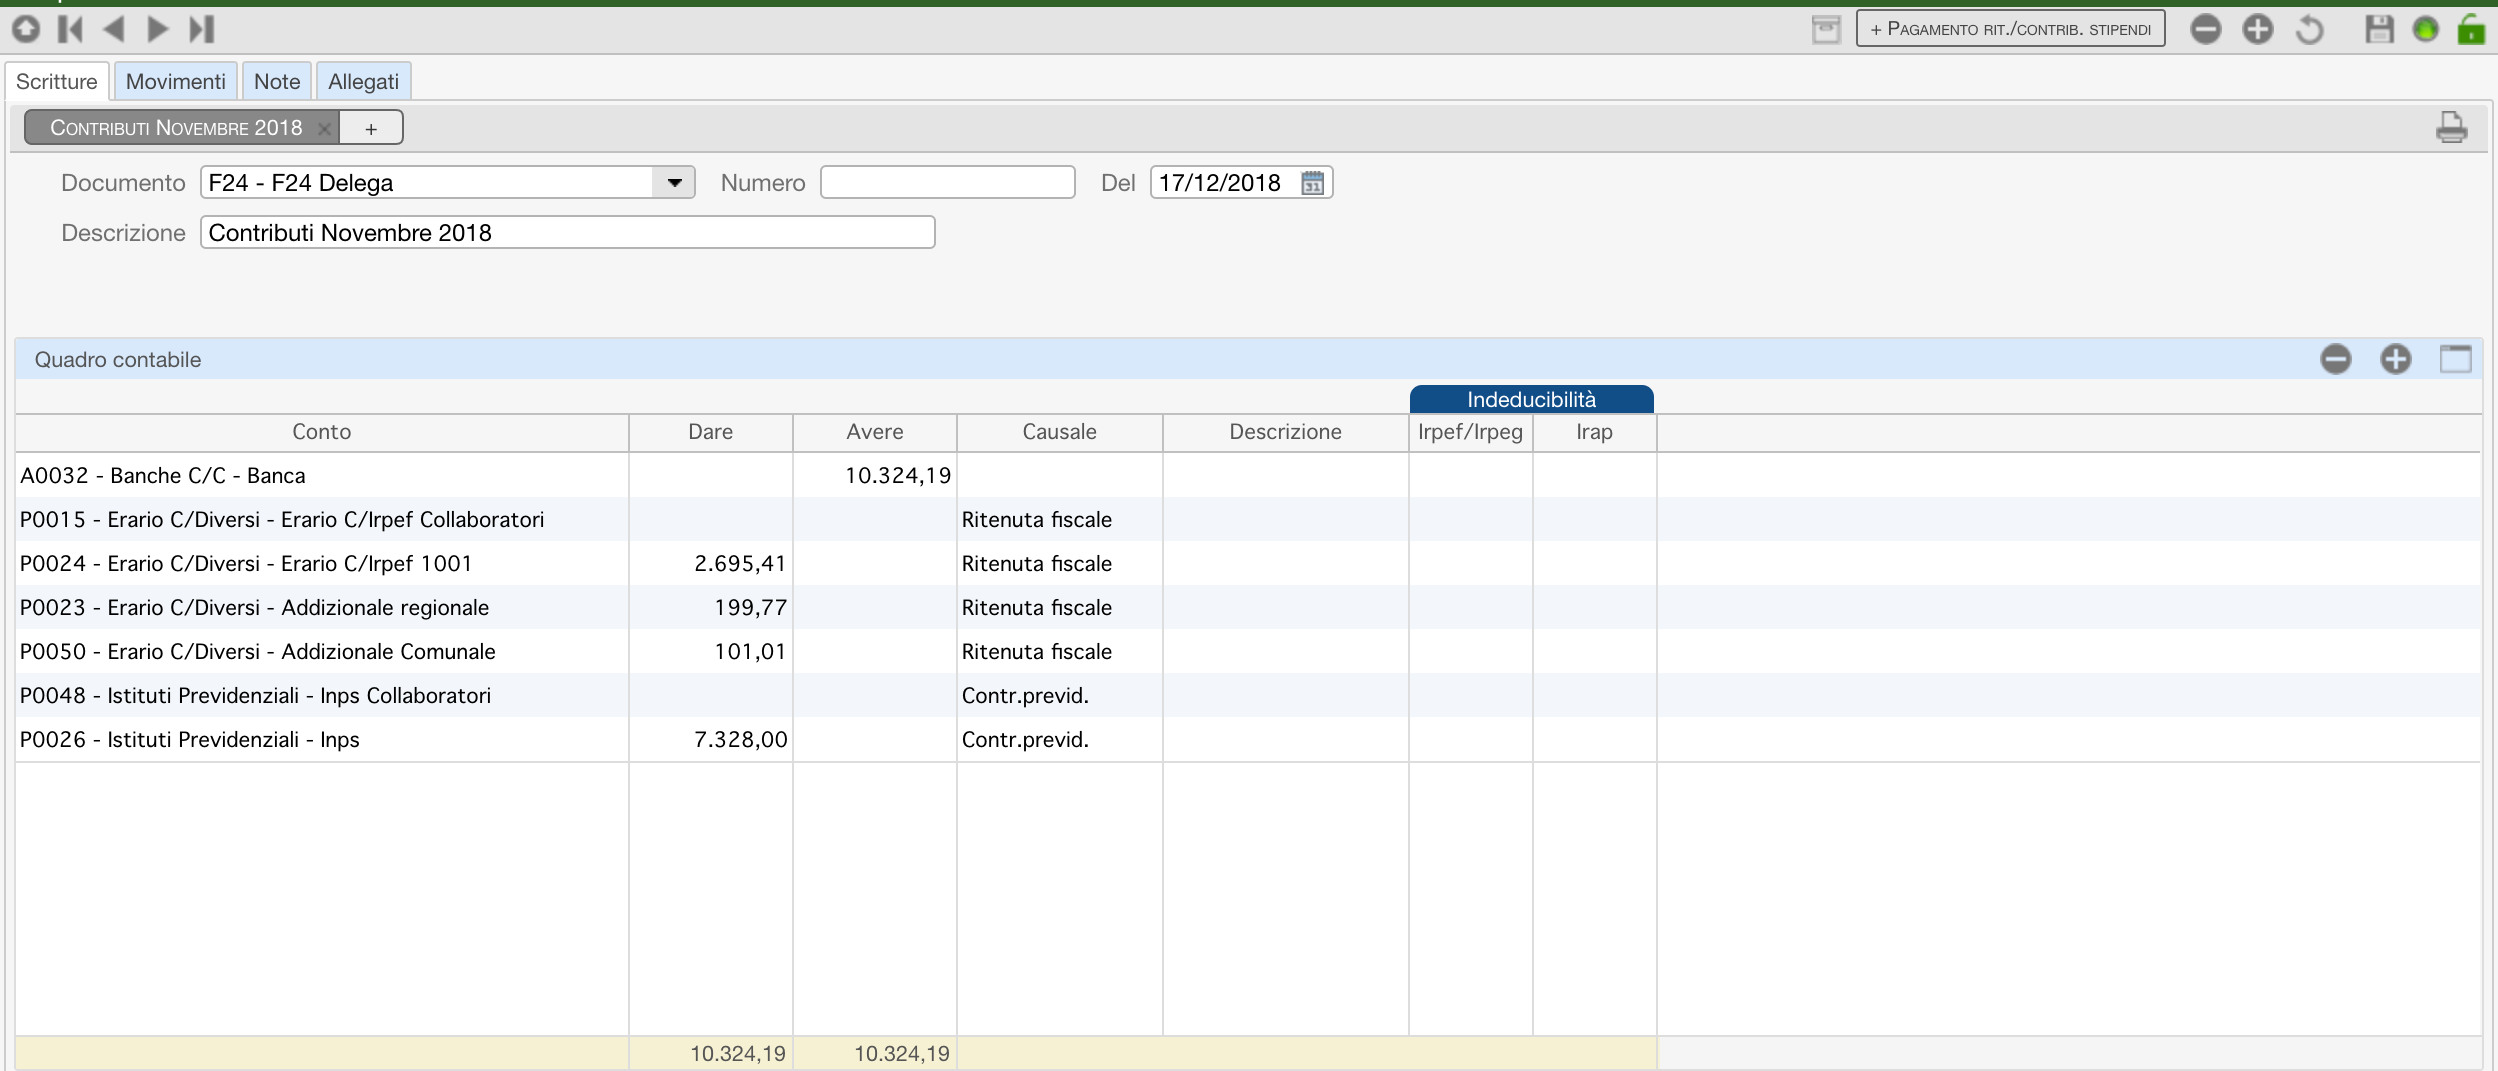This screenshot has height=1071, width=2498.
Task: Click Dare amount 101,01
Action: [x=750, y=651]
